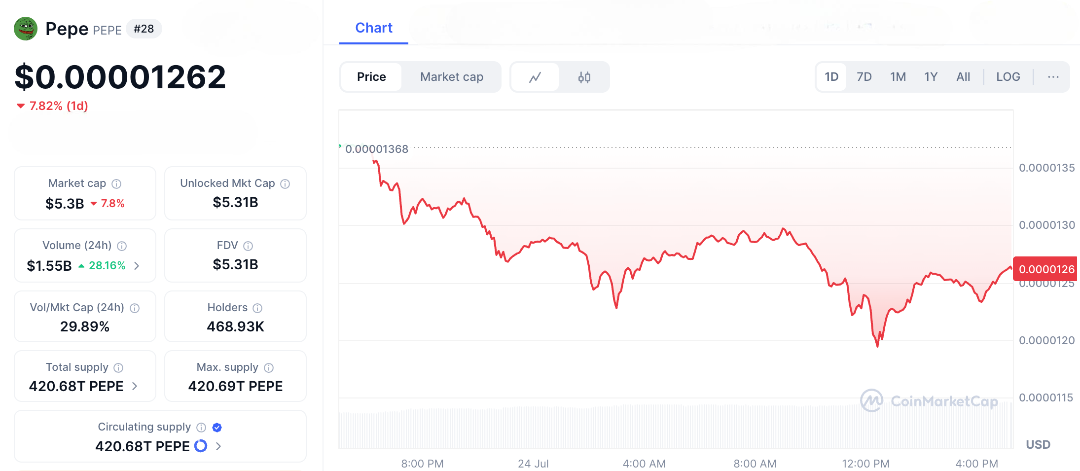Open the Chart tab
Screen dimensions: 1080x471
coord(374,28)
